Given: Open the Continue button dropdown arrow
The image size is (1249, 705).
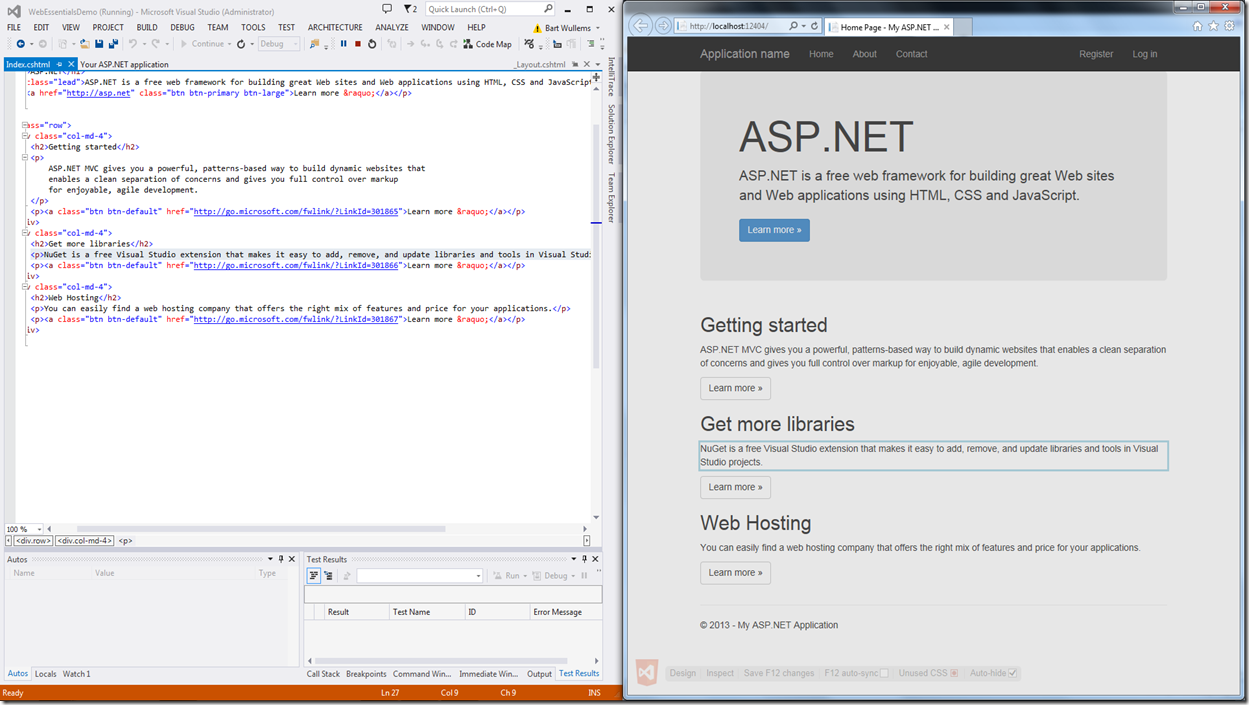Looking at the screenshot, I should pyautogui.click(x=230, y=44).
